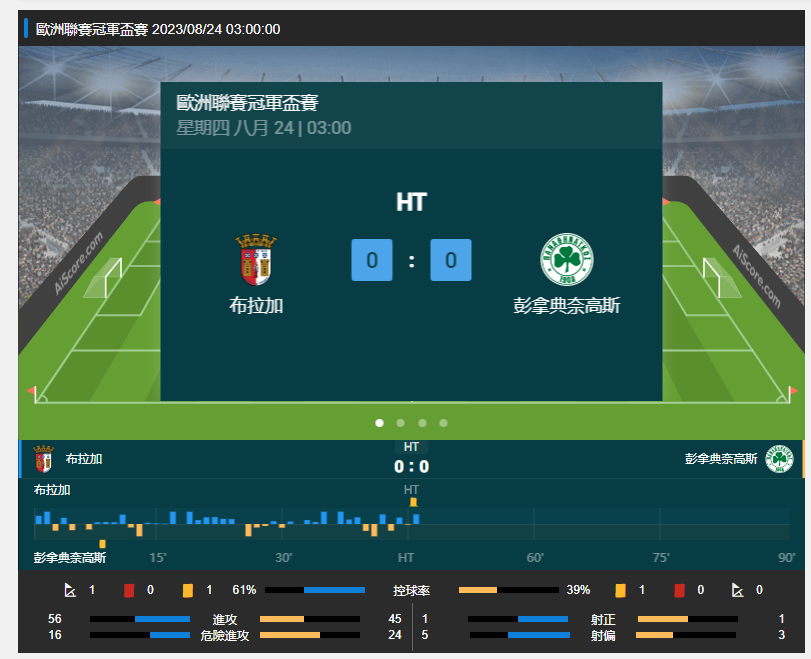This screenshot has width=811, height=659.
Task: Click Braga's home score box showing 0
Action: pyautogui.click(x=372, y=260)
